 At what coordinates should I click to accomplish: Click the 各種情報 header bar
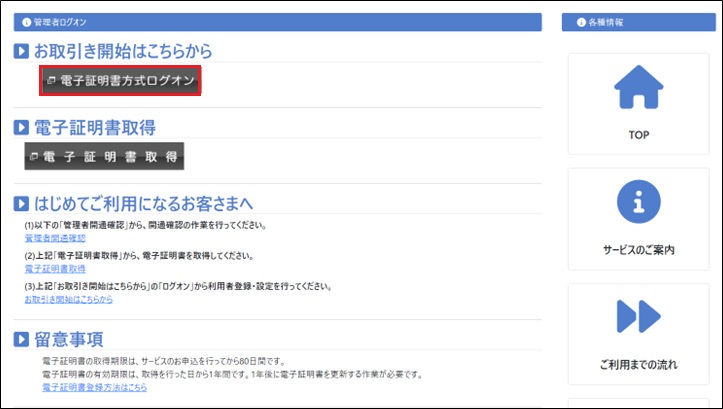(x=636, y=22)
